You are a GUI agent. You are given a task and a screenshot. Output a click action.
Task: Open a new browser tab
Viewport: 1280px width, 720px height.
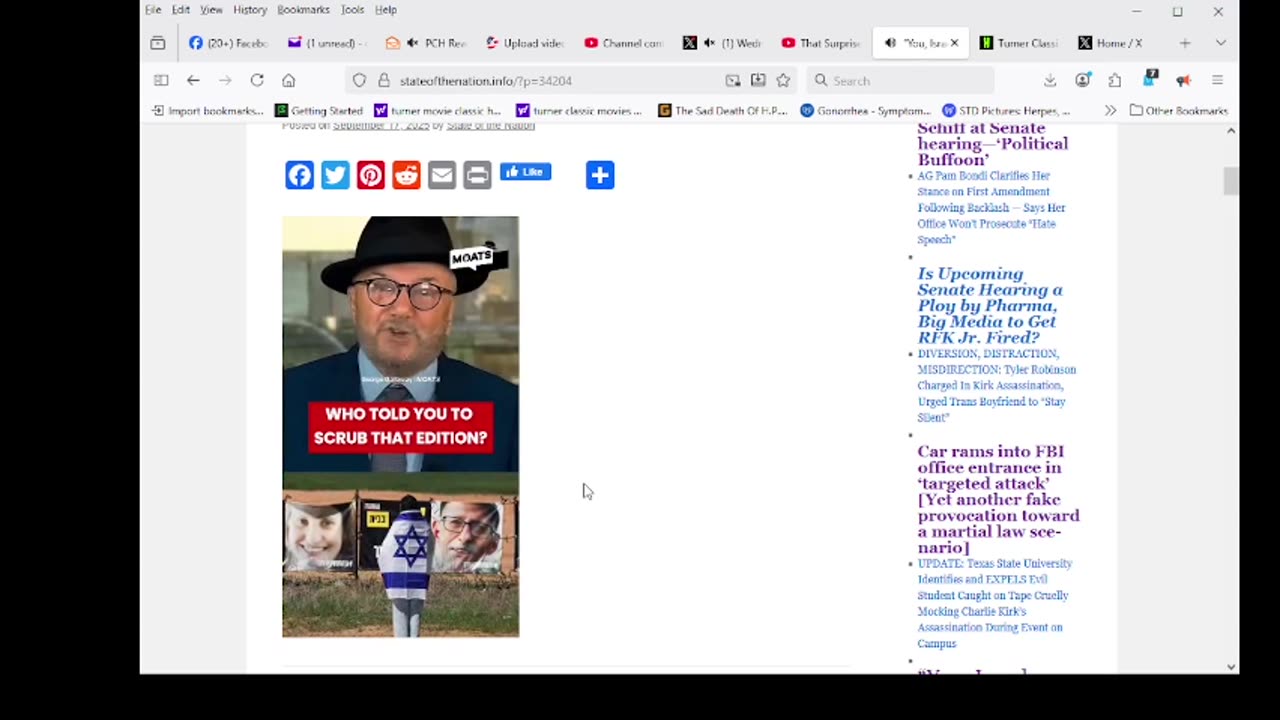1185,43
